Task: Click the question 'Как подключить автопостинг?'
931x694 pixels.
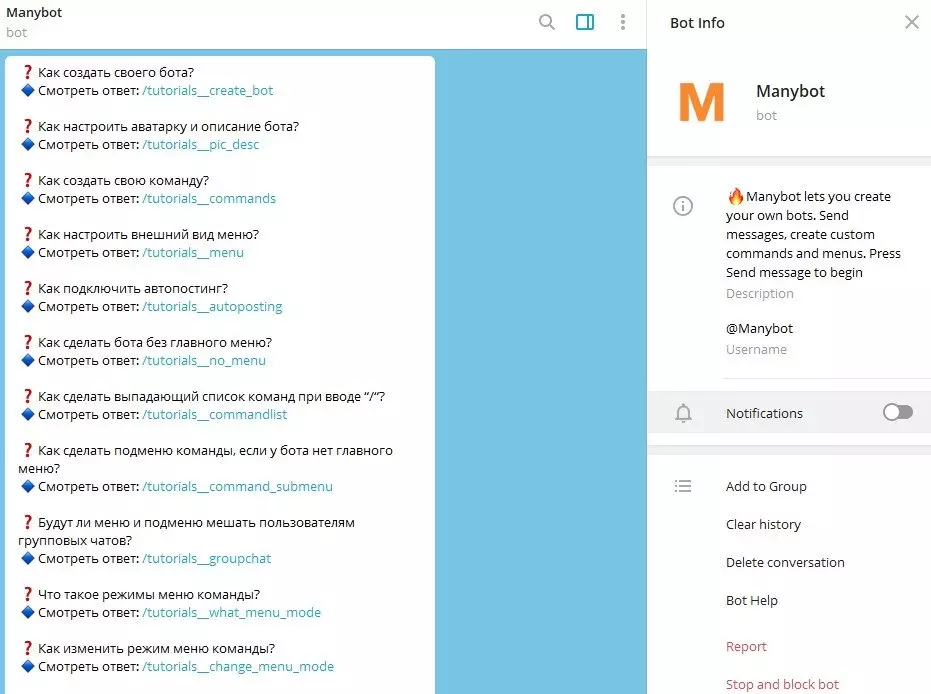Action: (x=133, y=289)
